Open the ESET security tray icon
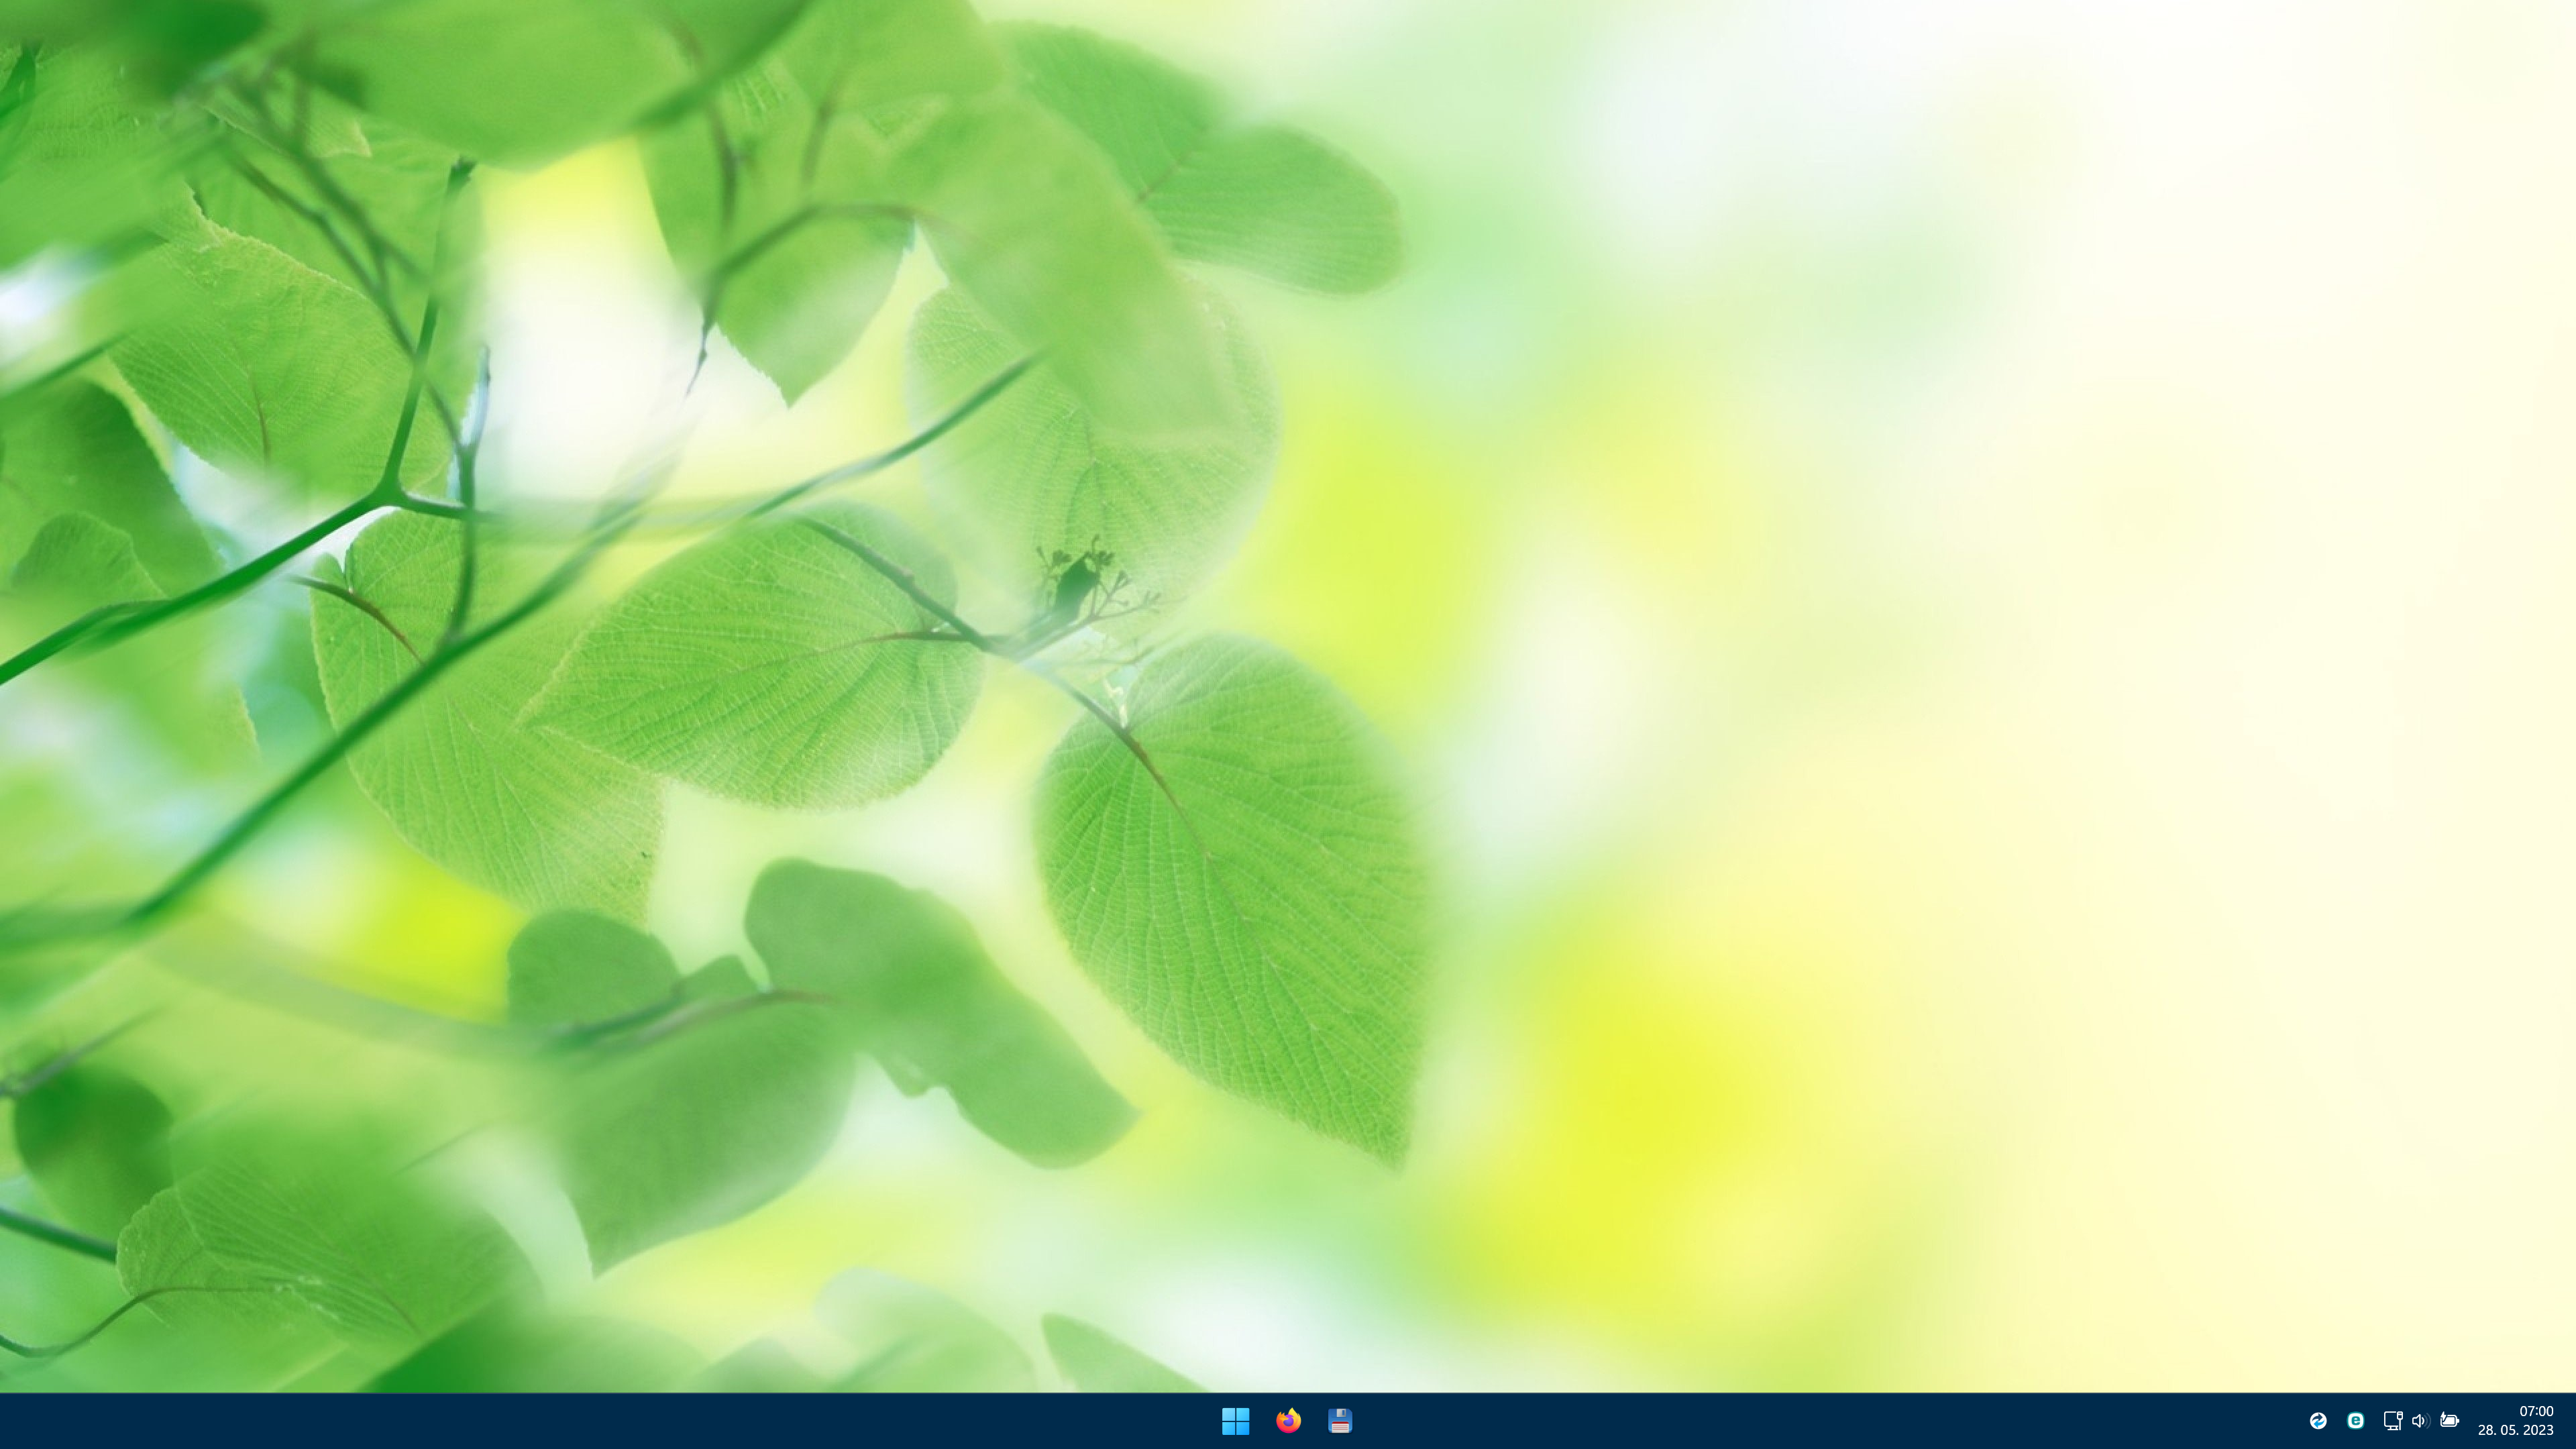Viewport: 2576px width, 1449px height. click(x=2355, y=1420)
